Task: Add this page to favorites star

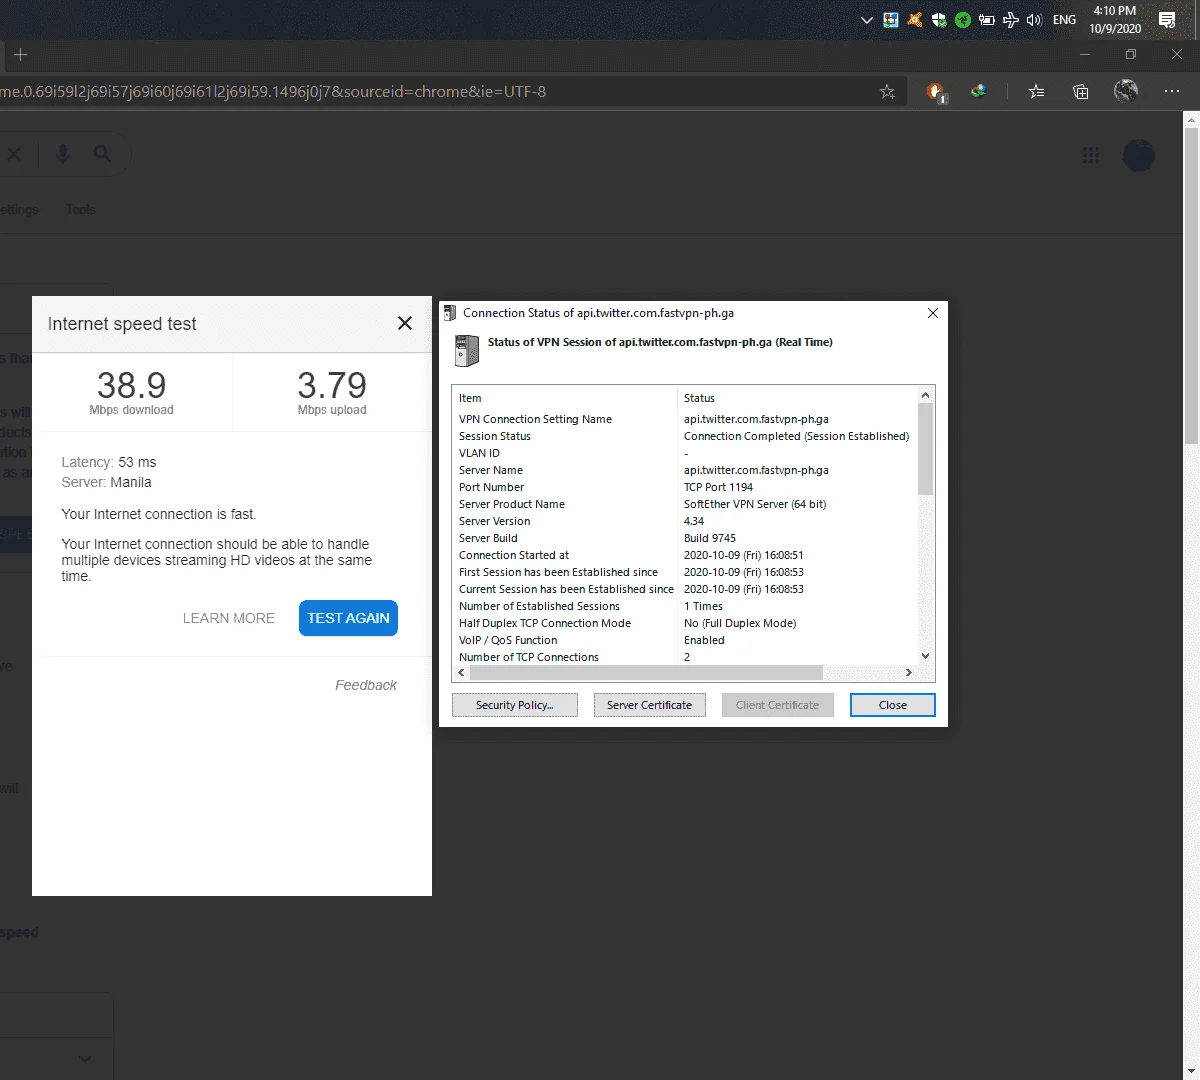Action: click(x=887, y=92)
